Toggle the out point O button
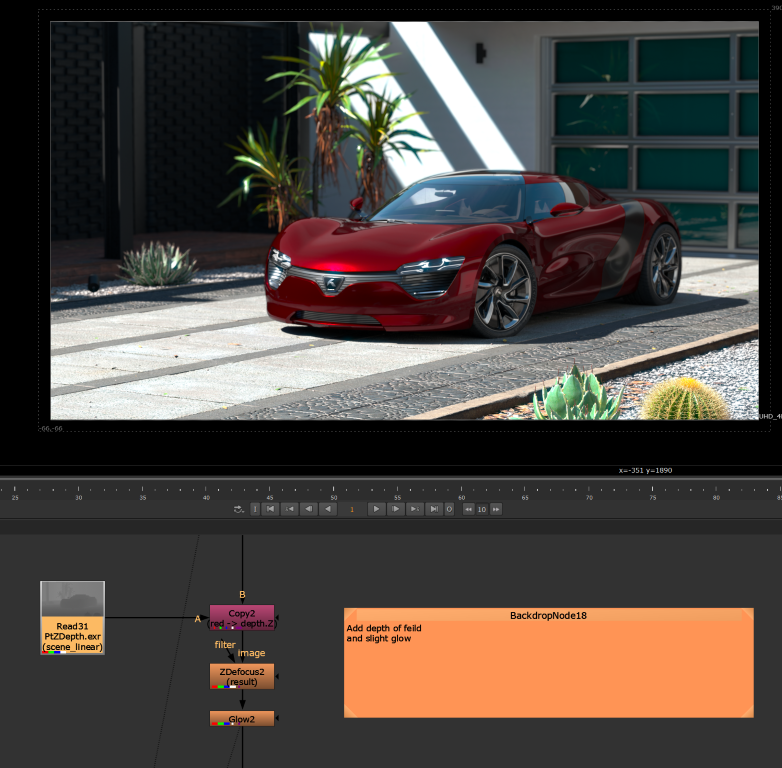This screenshot has width=782, height=768. 449,509
